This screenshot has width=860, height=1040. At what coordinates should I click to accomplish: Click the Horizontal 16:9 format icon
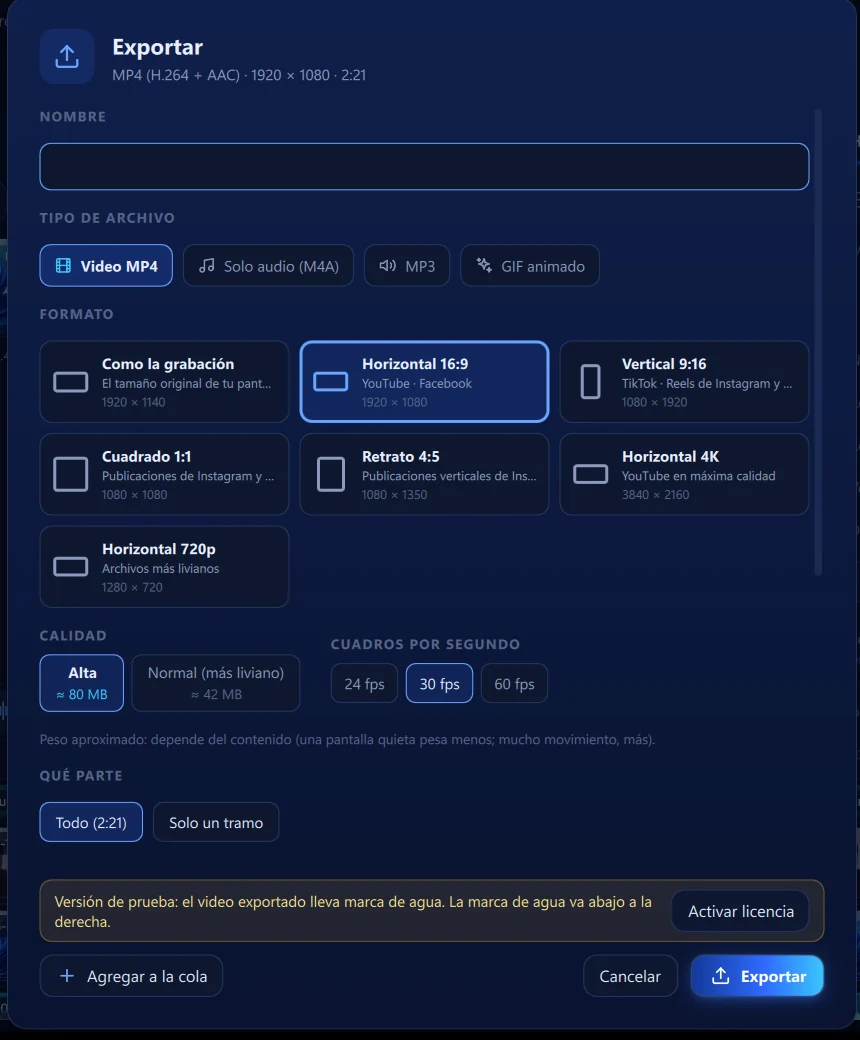click(331, 382)
